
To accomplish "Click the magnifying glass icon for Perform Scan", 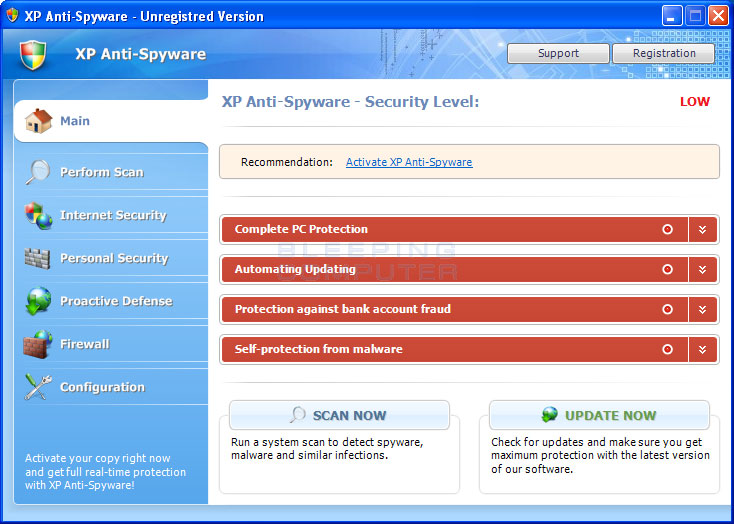I will (x=38, y=172).
